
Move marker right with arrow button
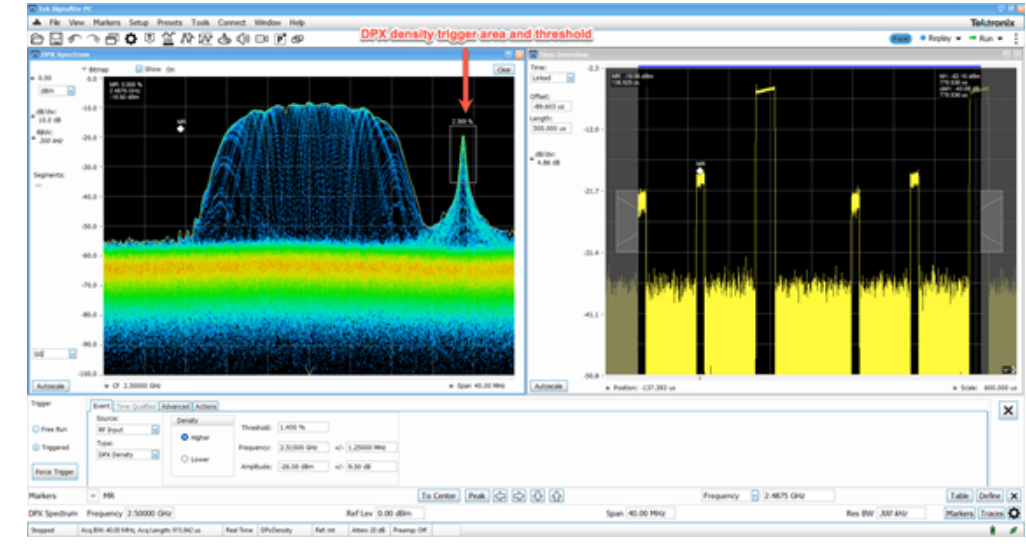519,496
